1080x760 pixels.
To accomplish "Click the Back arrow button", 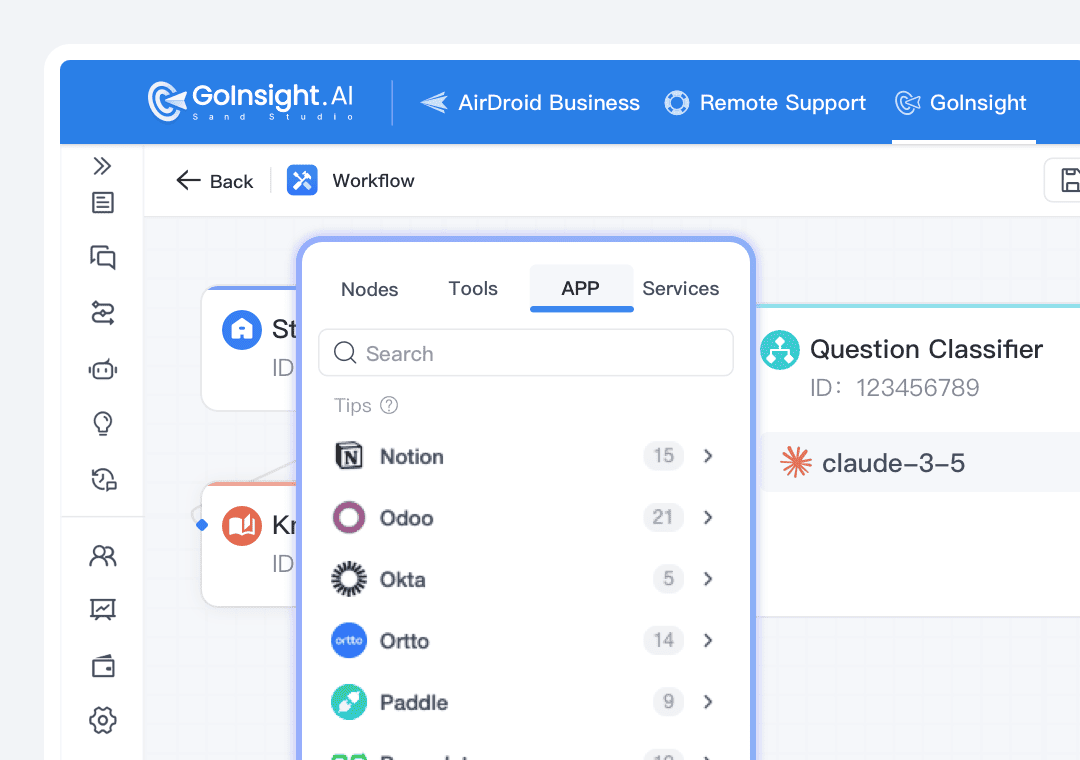I will (x=214, y=181).
